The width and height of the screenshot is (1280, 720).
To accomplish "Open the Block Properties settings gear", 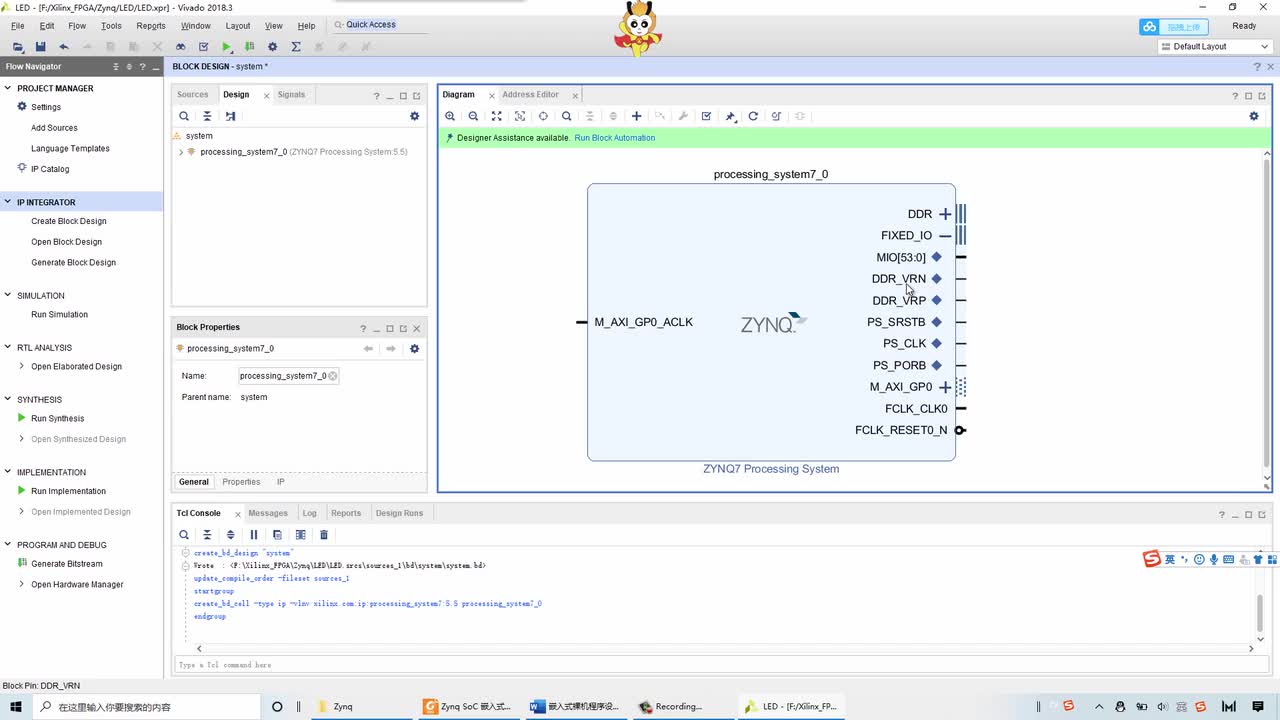I will [x=414, y=348].
